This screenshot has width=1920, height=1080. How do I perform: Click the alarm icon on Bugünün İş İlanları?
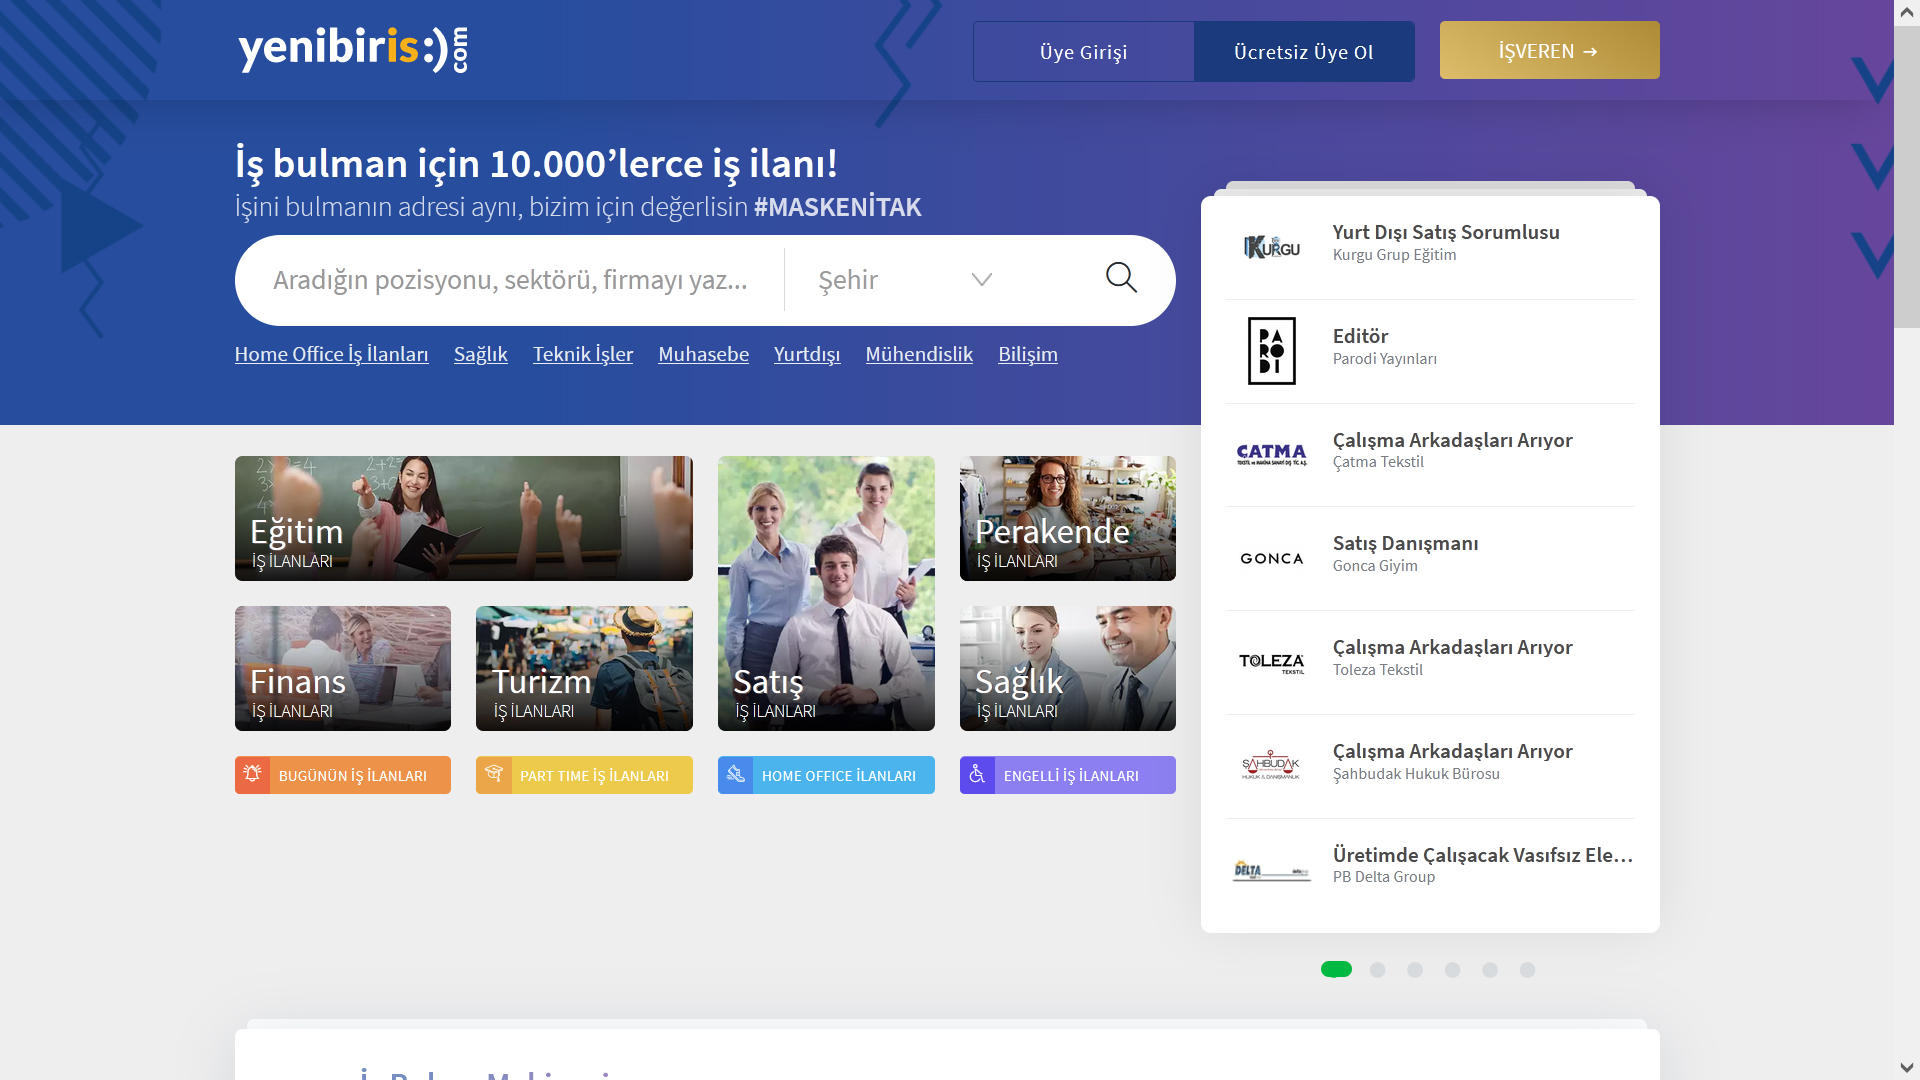[x=252, y=774]
